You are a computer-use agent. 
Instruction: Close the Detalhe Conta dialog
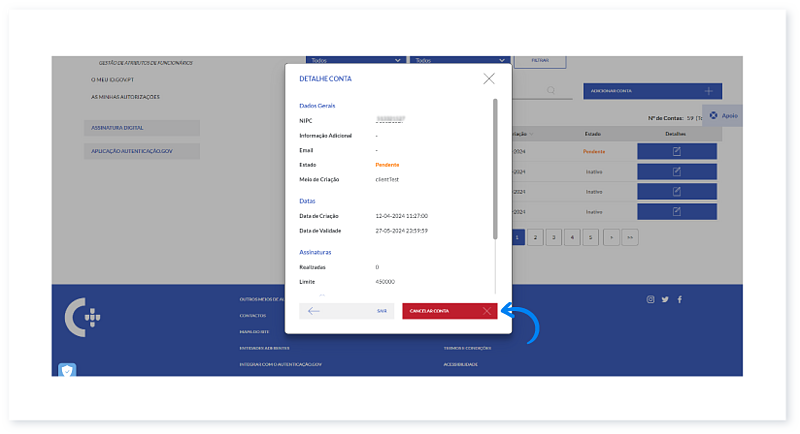pos(488,78)
